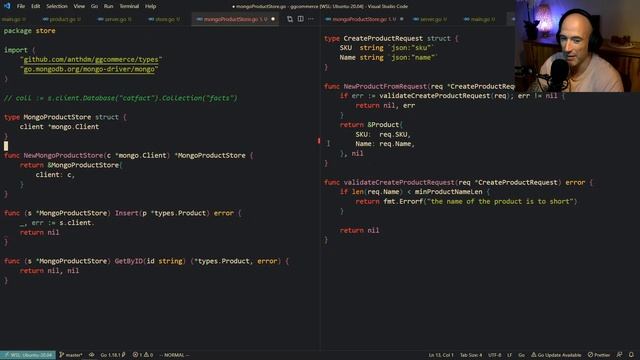Click the feedback icon in status bar
The height and width of the screenshot is (360, 640).
coord(620,355)
